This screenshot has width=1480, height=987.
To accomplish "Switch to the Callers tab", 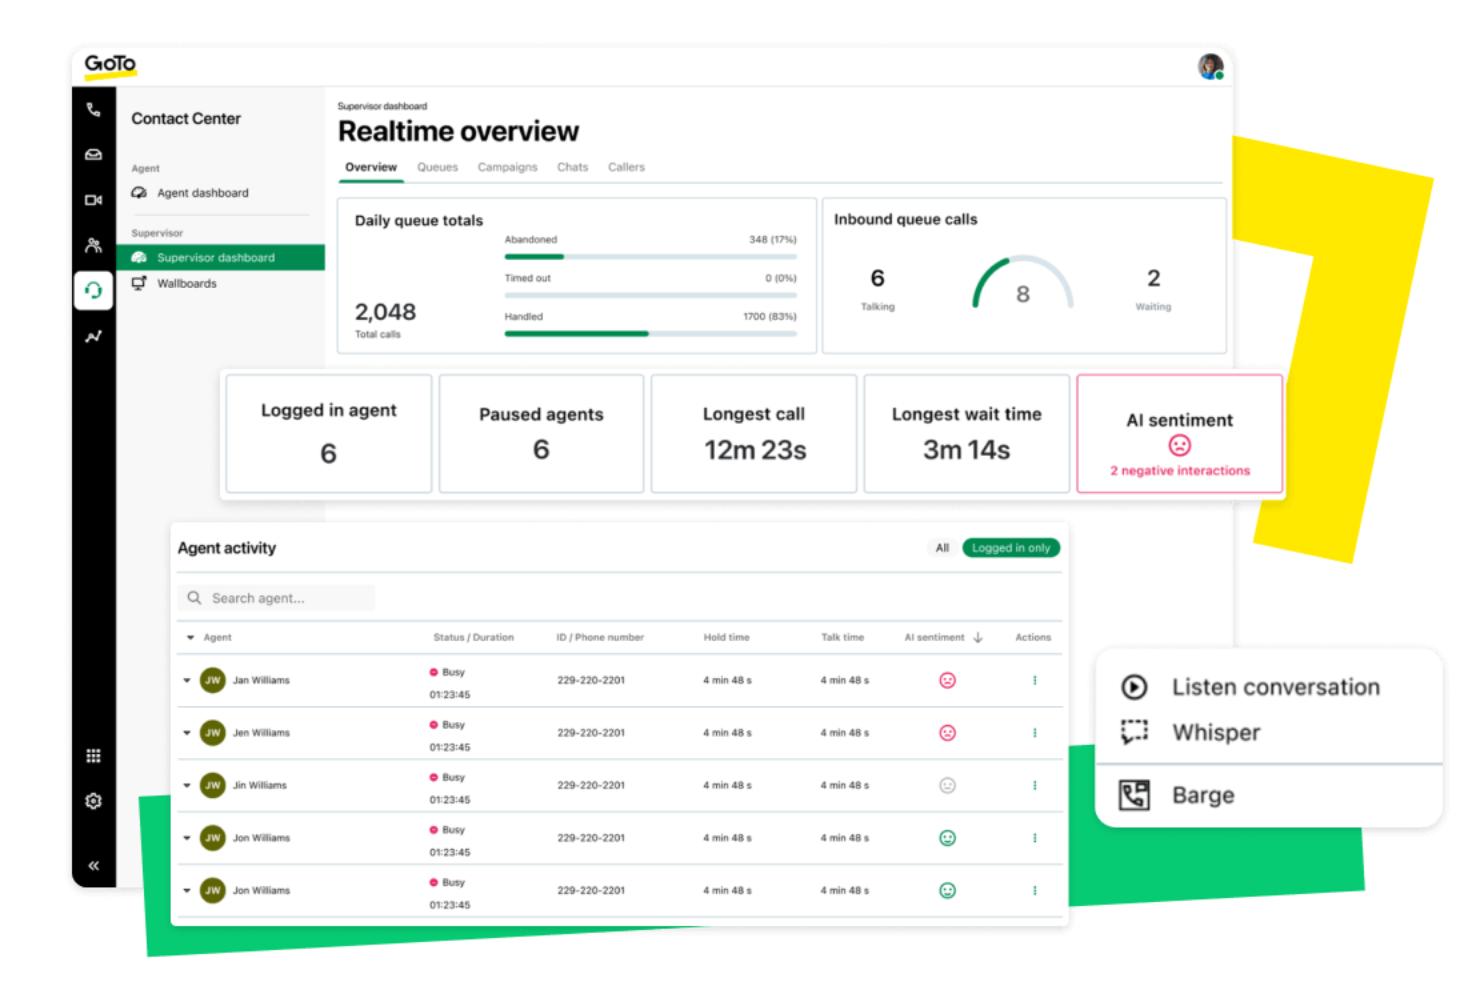I will coord(626,167).
